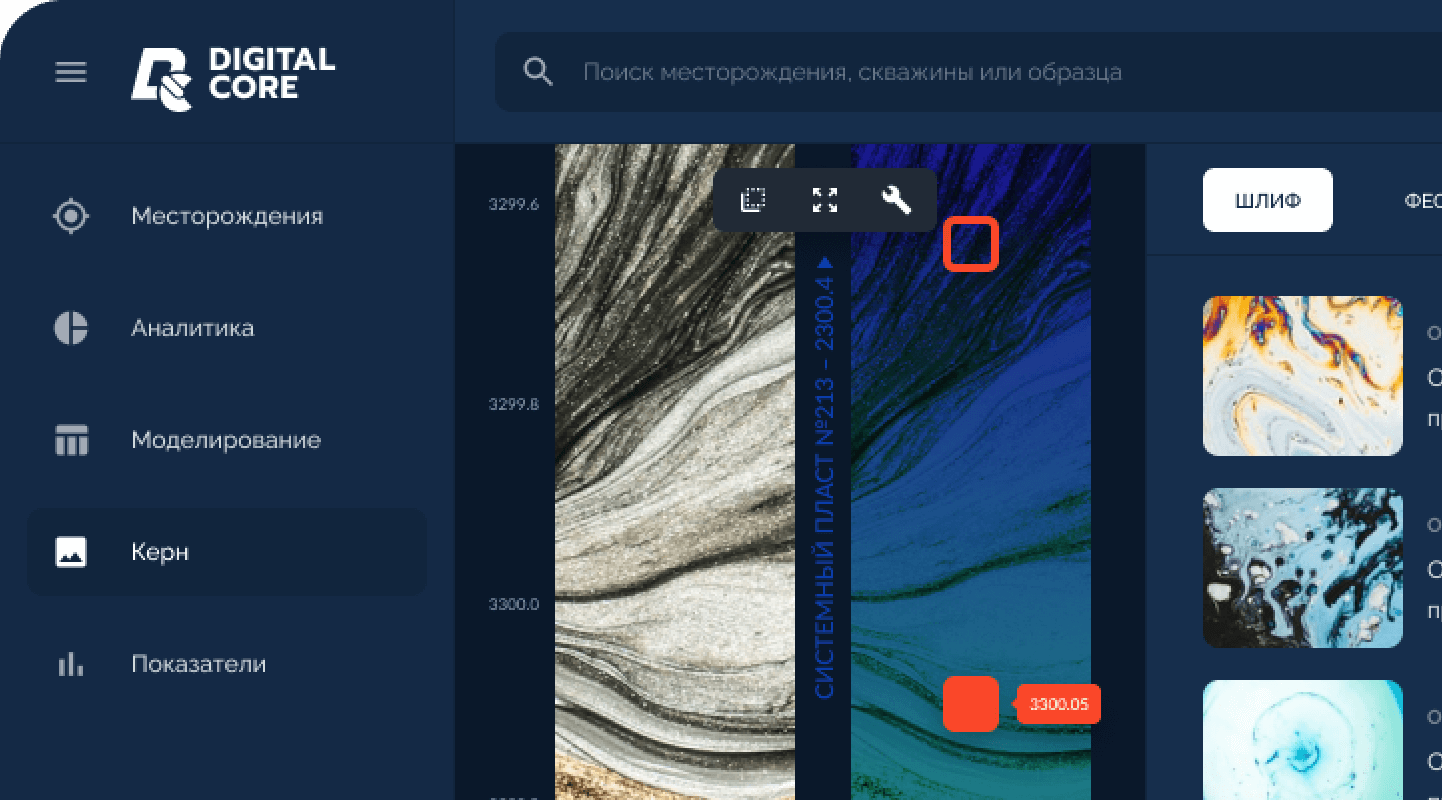Click depth mark 3299.8

[514, 404]
